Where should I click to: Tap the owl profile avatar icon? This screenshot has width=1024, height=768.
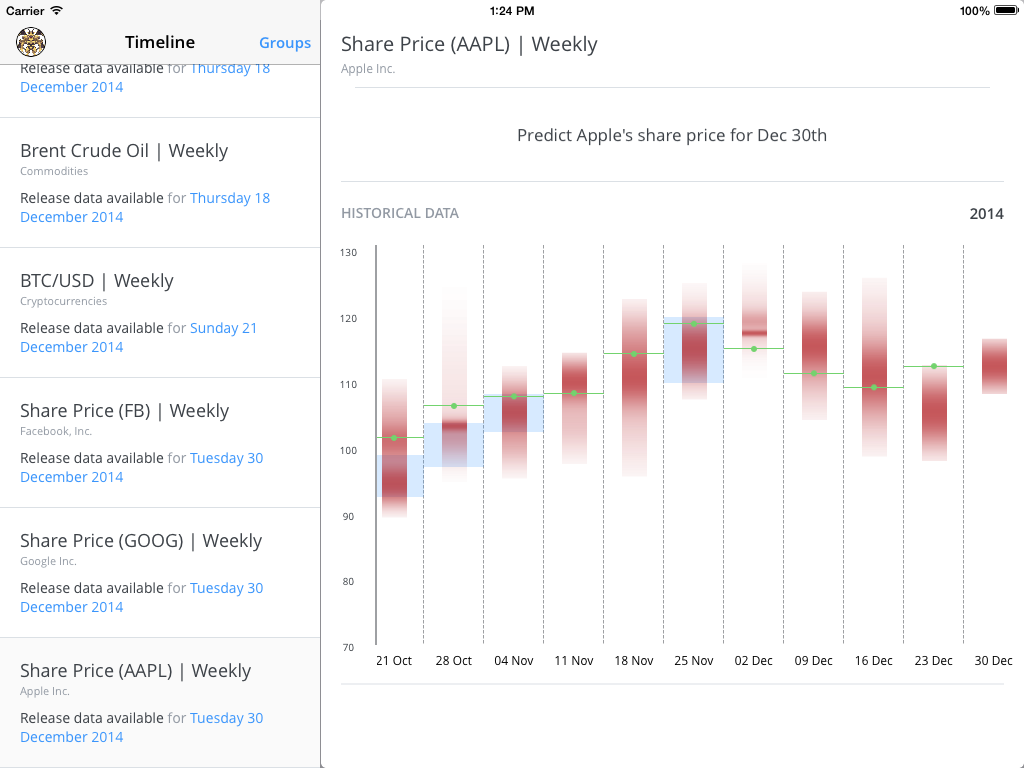tap(31, 42)
